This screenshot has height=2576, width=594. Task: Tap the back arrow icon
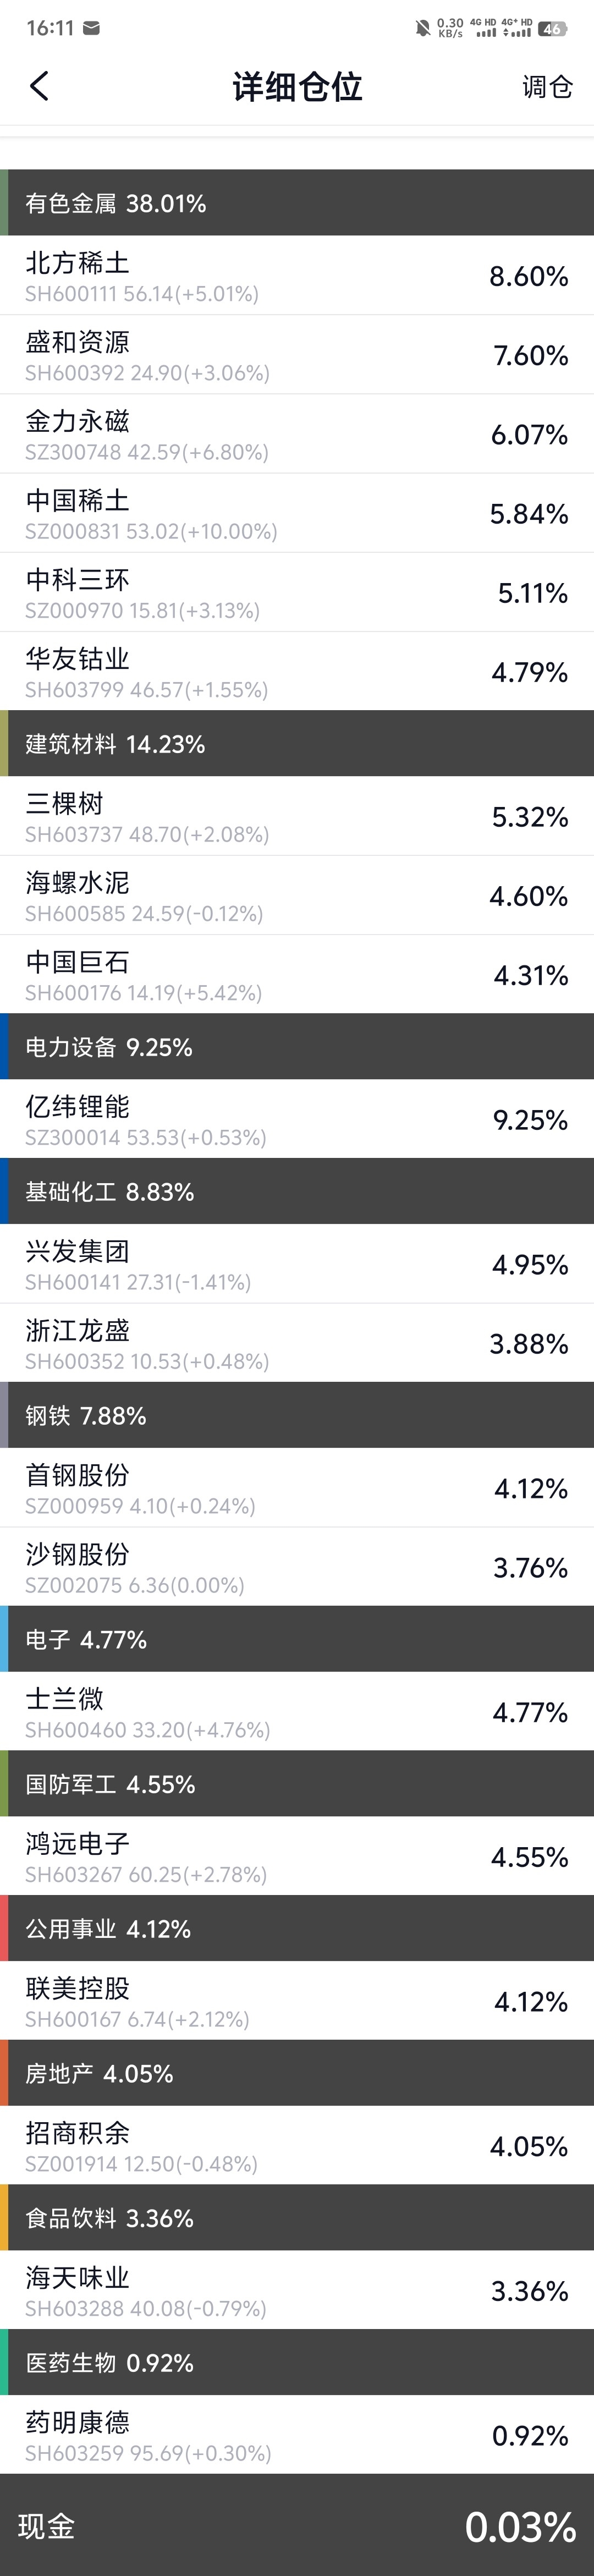click(39, 86)
